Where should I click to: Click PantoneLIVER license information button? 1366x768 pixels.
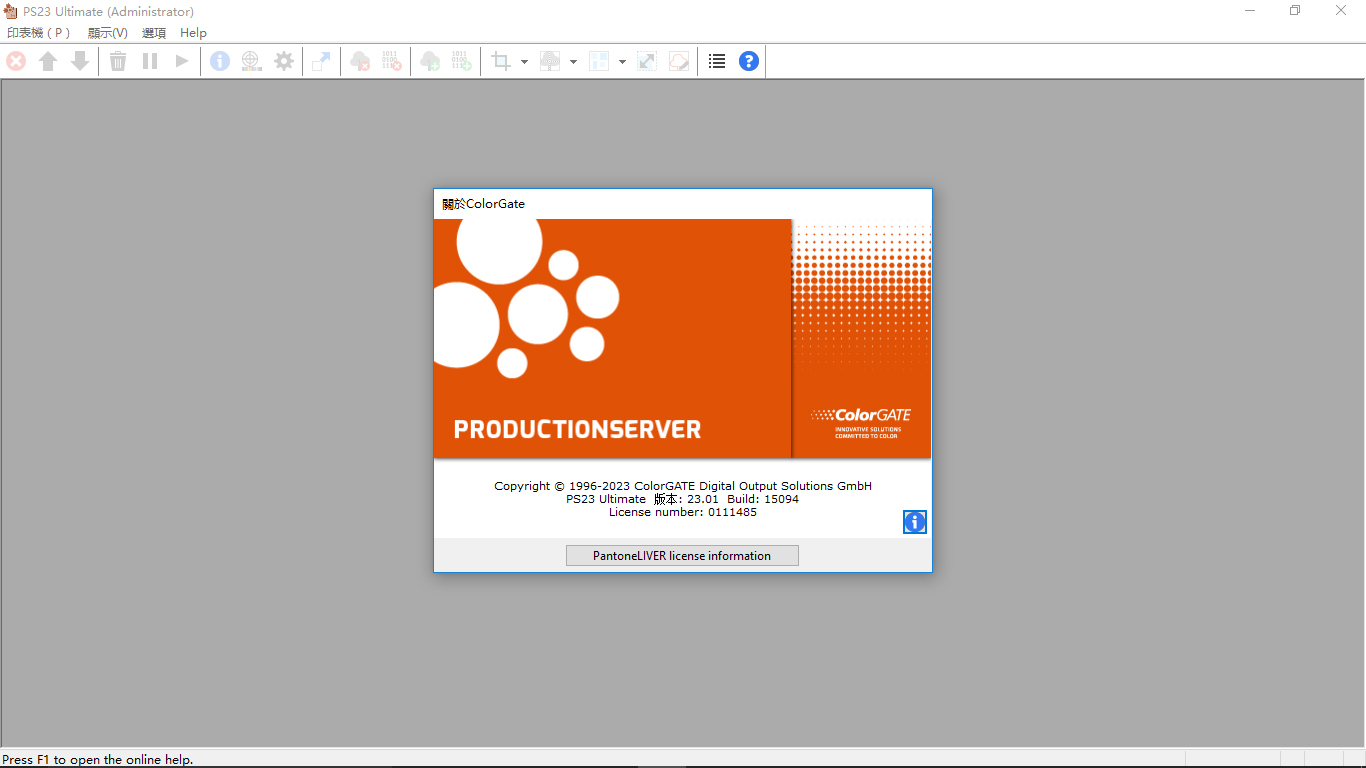[x=682, y=556]
